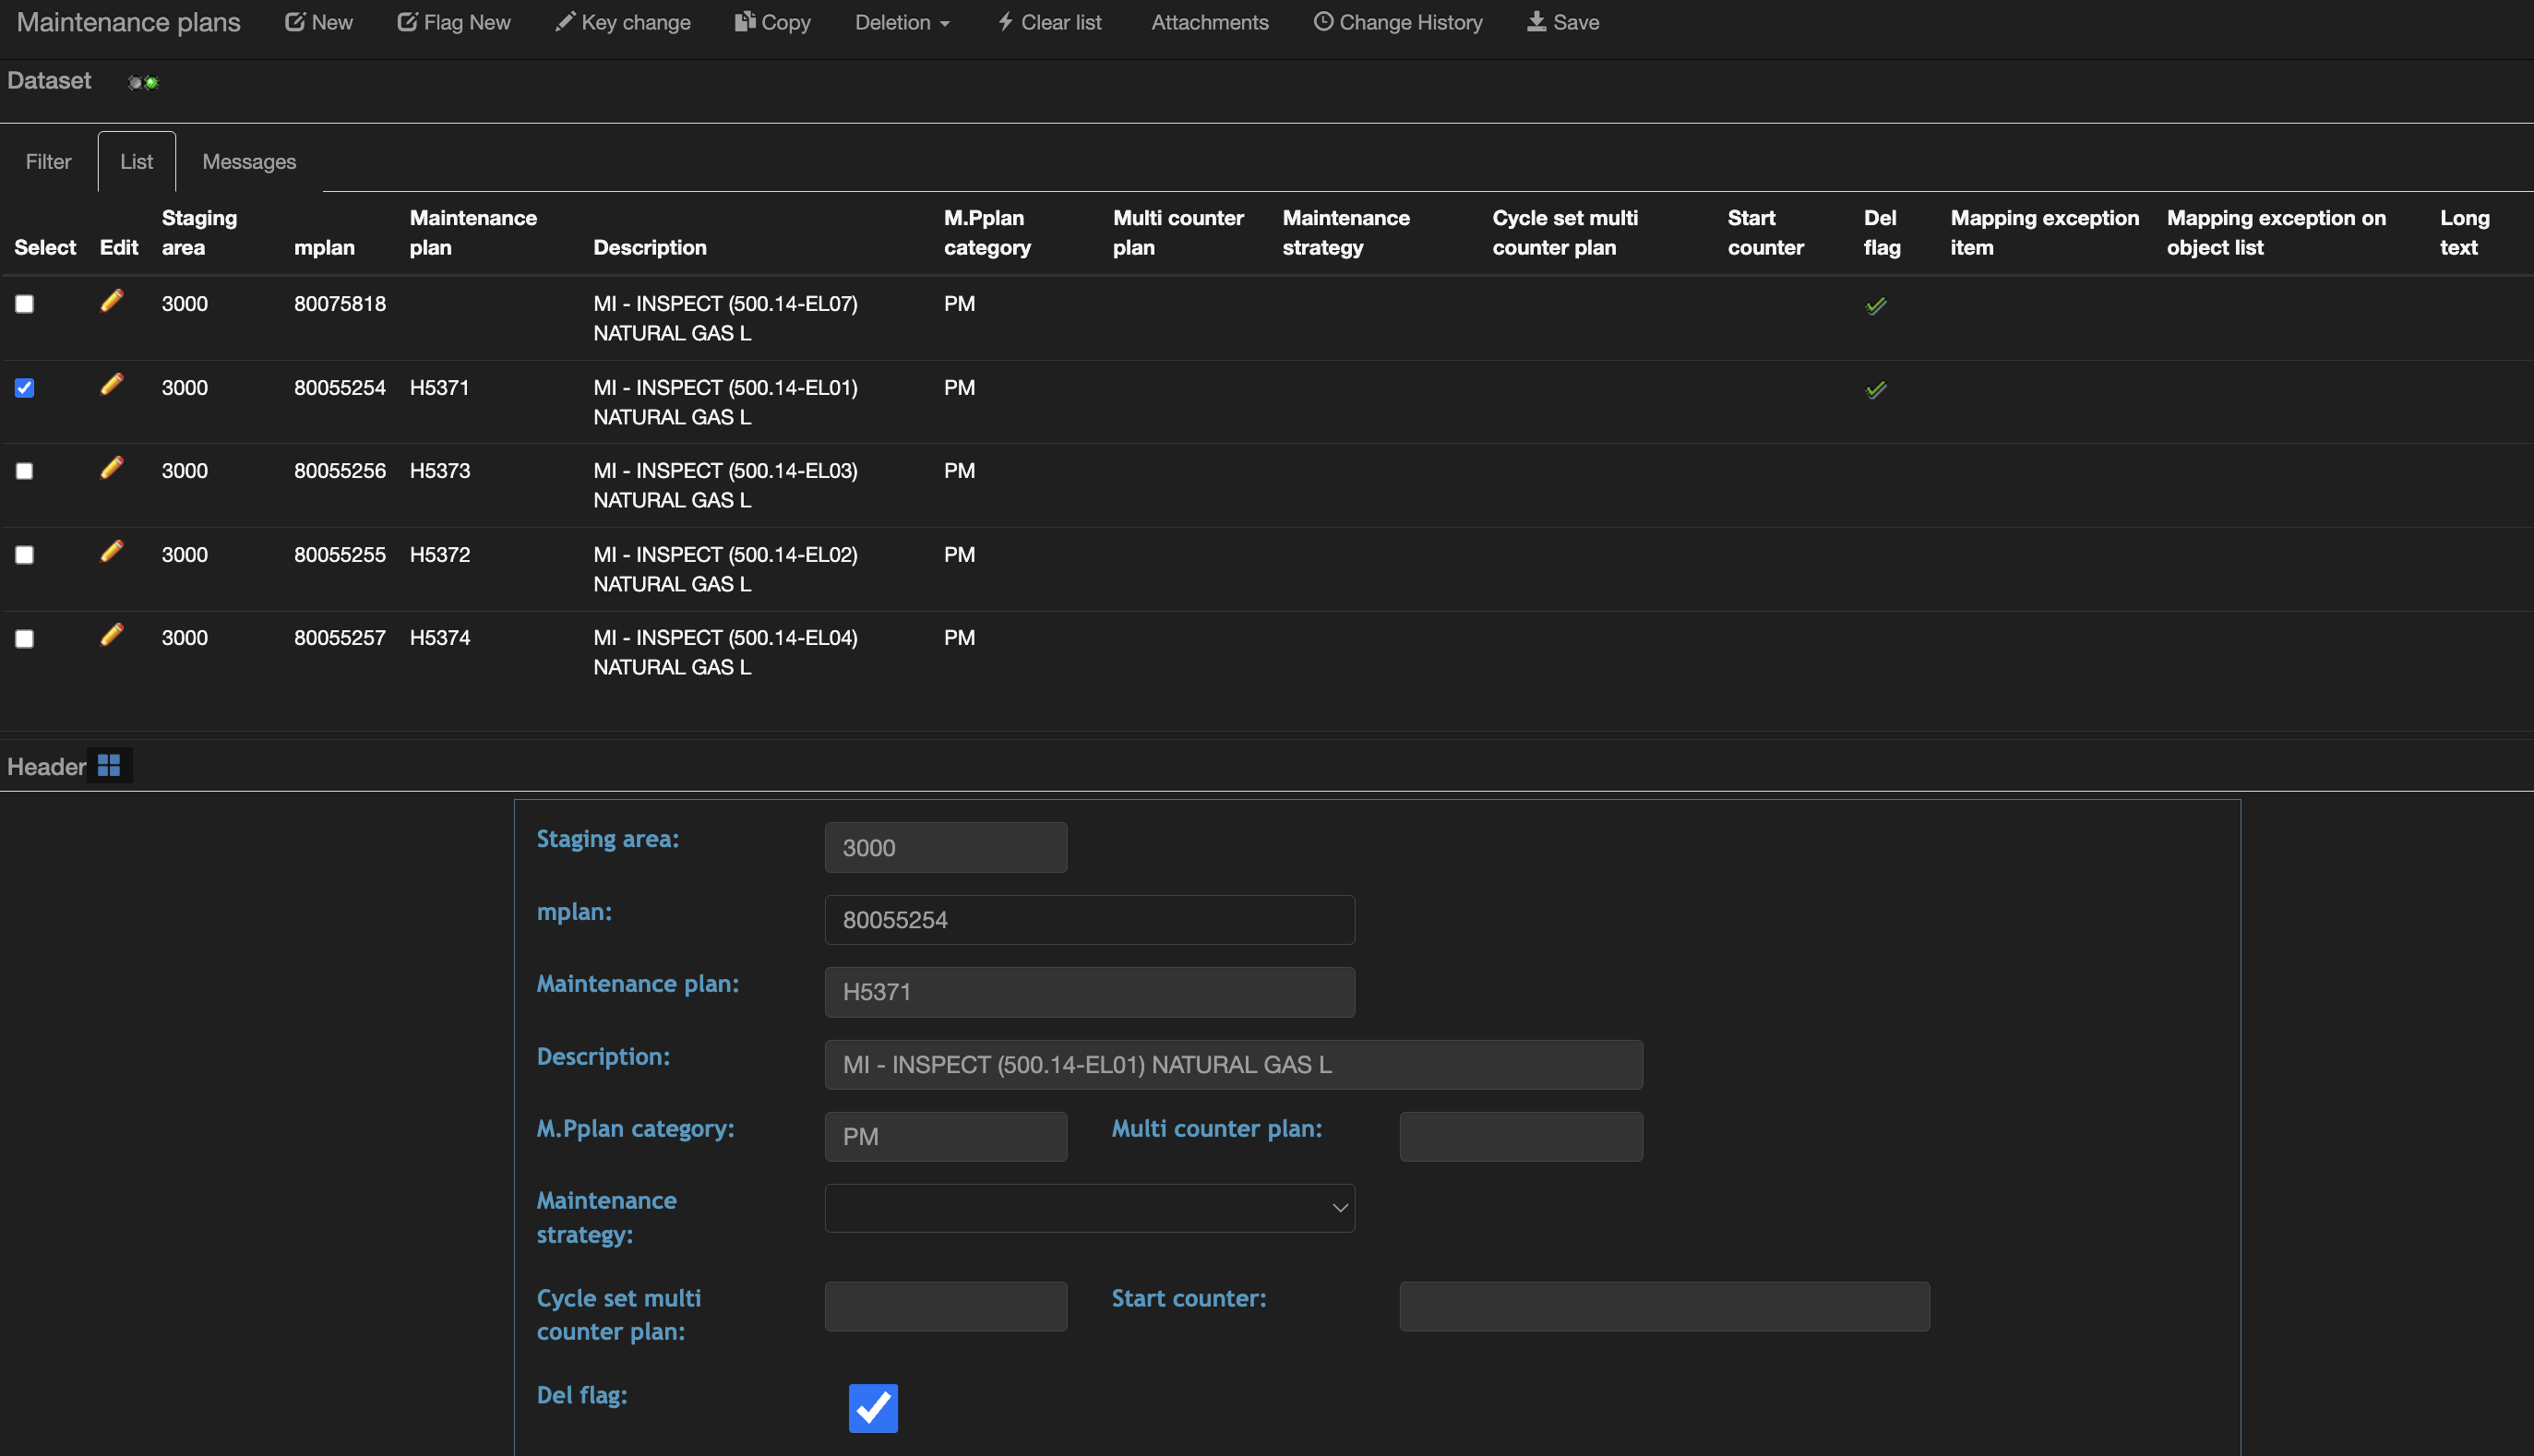Click the Header grid layout icon
The height and width of the screenshot is (1456, 2534).
point(110,765)
